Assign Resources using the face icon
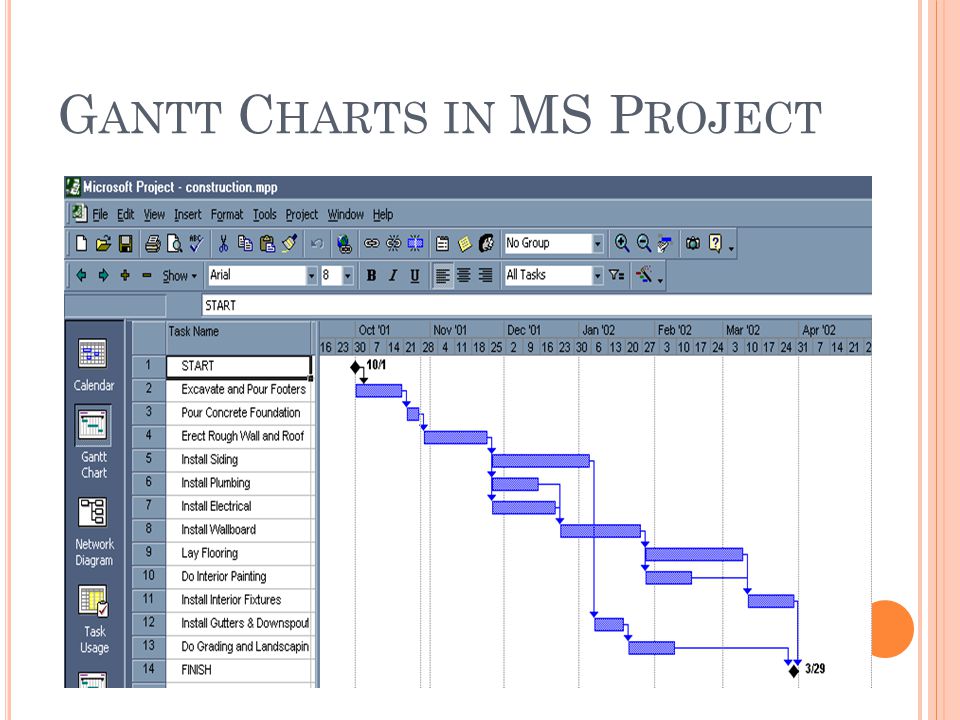The image size is (960, 720). pos(487,244)
